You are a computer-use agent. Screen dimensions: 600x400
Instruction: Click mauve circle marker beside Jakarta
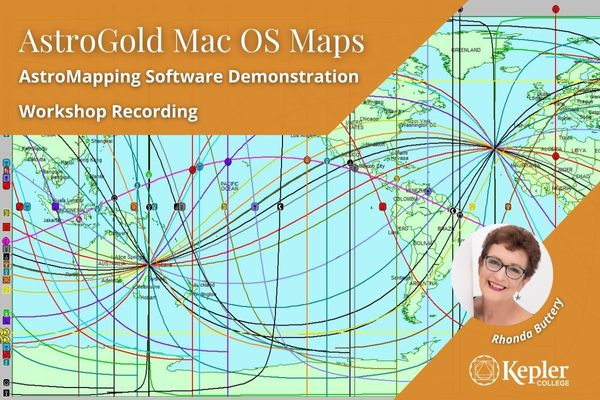click(x=79, y=219)
